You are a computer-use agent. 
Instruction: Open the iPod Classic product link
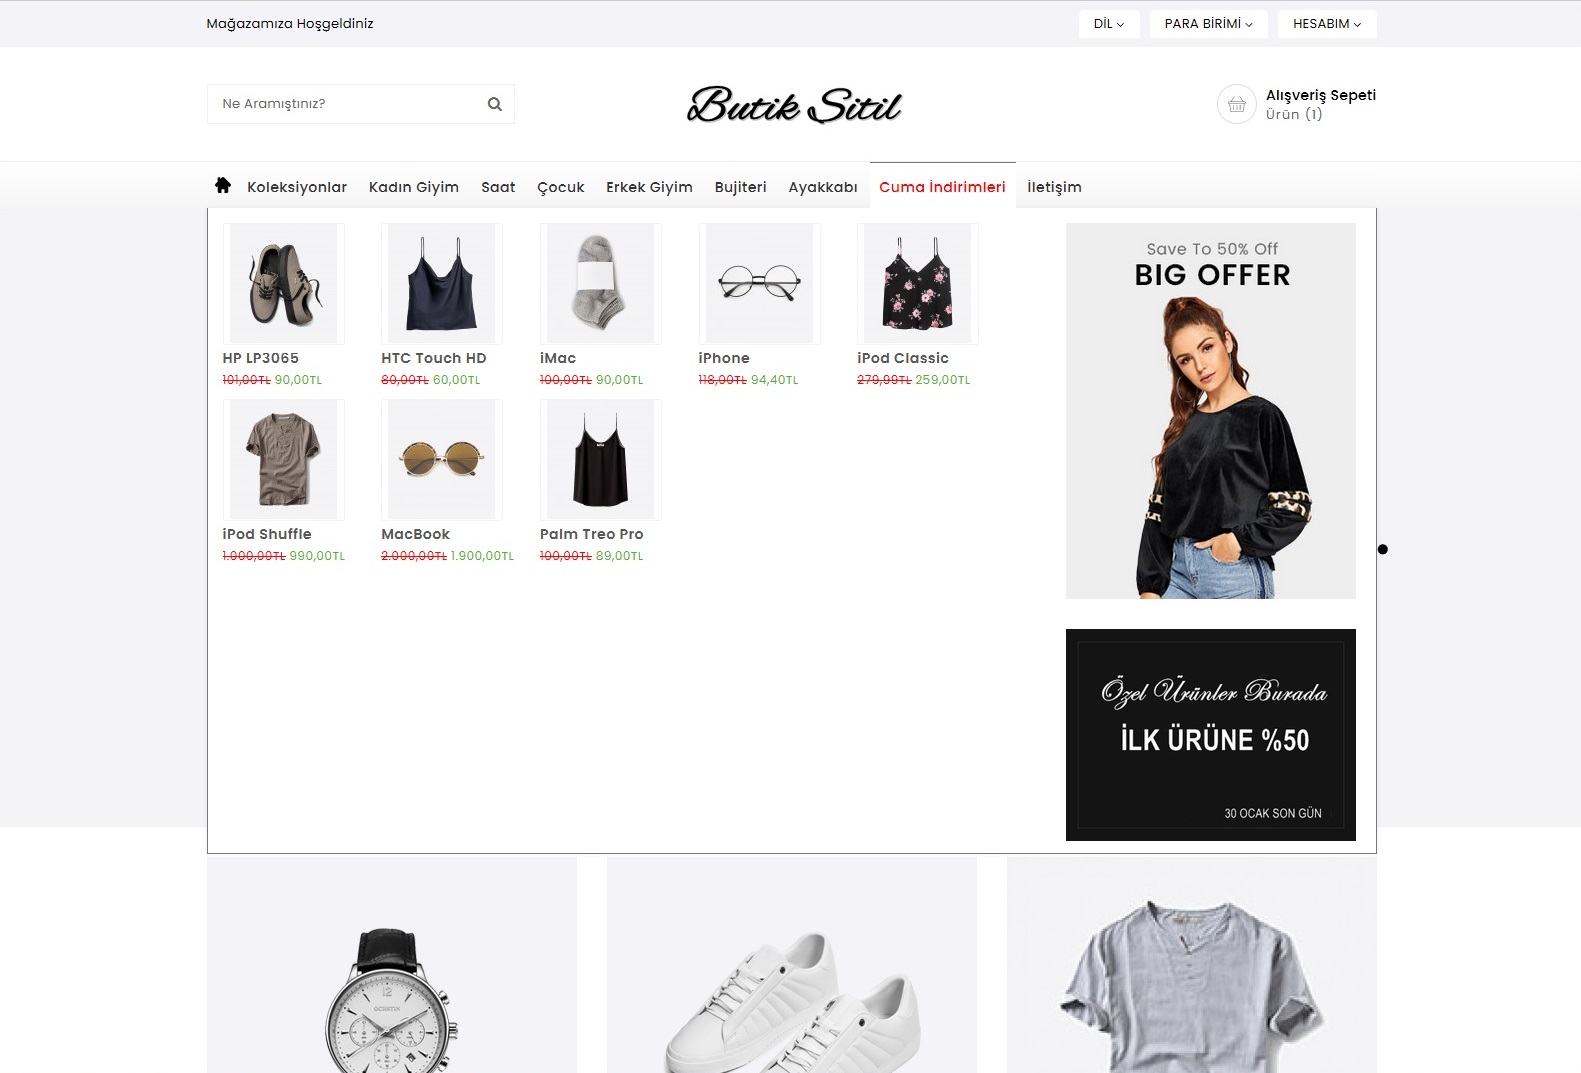pyautogui.click(x=903, y=358)
